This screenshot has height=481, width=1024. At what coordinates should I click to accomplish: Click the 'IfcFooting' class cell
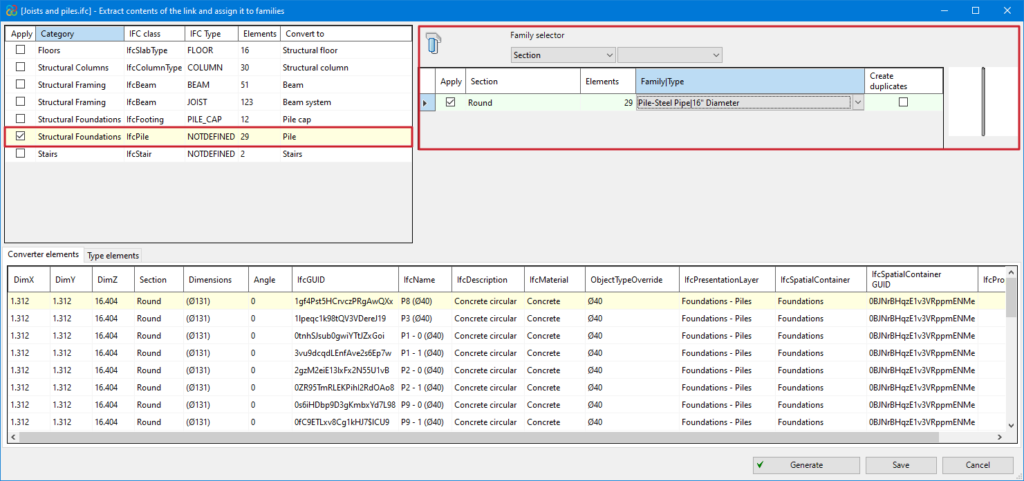(x=155, y=119)
